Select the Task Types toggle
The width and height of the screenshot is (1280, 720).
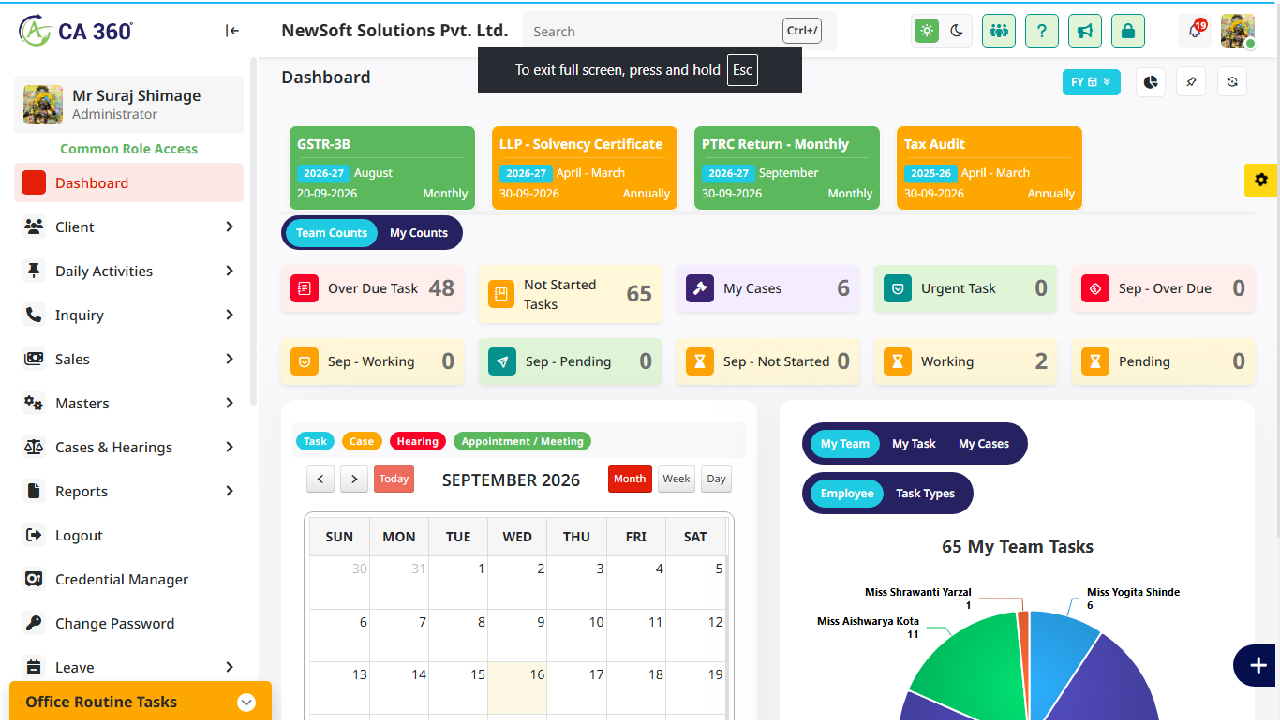pos(925,493)
